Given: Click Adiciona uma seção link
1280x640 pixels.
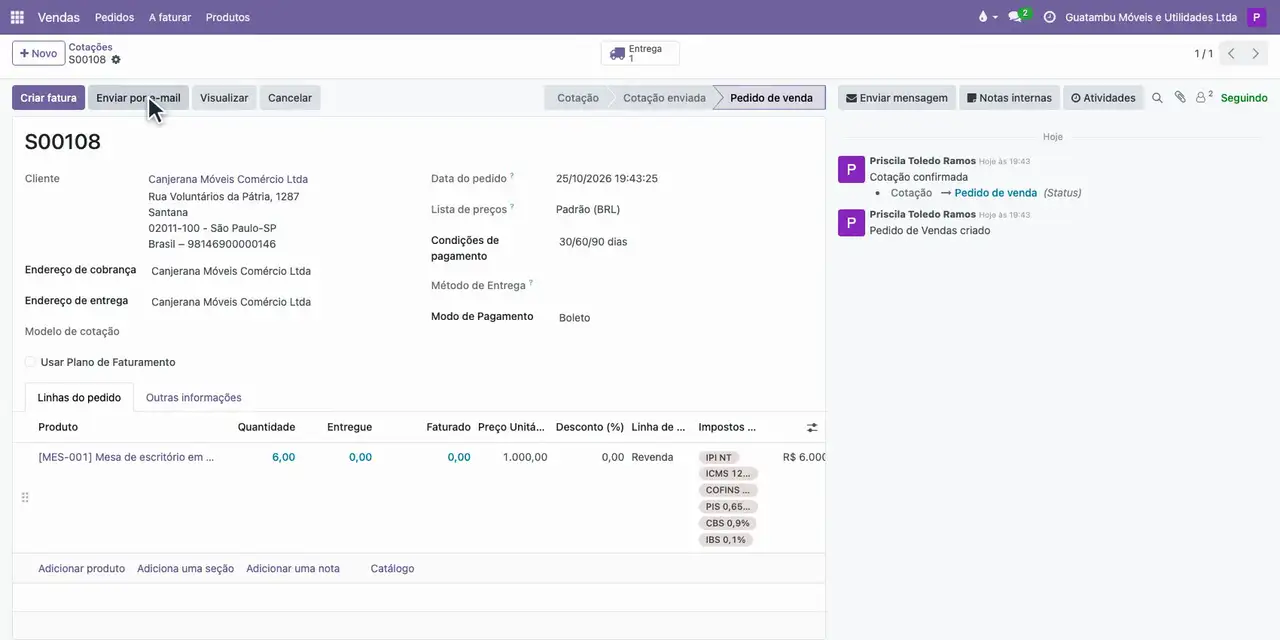Looking at the screenshot, I should coord(185,568).
